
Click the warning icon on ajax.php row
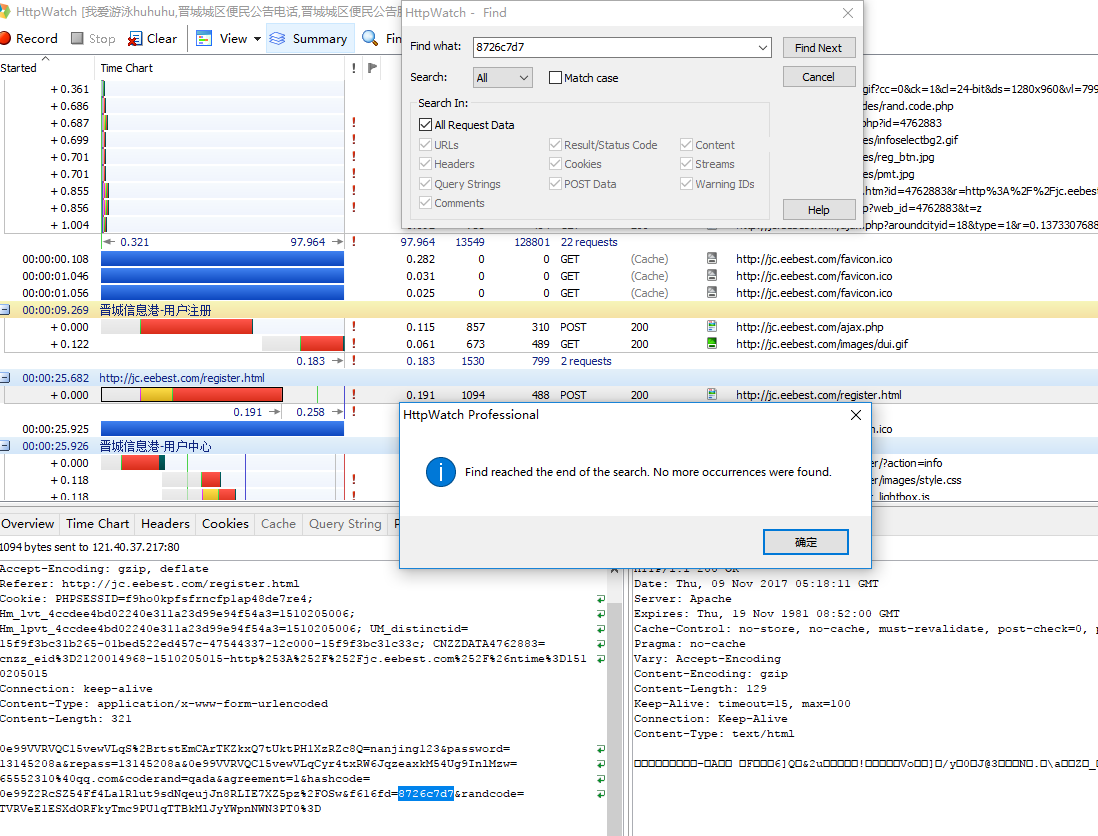click(353, 327)
